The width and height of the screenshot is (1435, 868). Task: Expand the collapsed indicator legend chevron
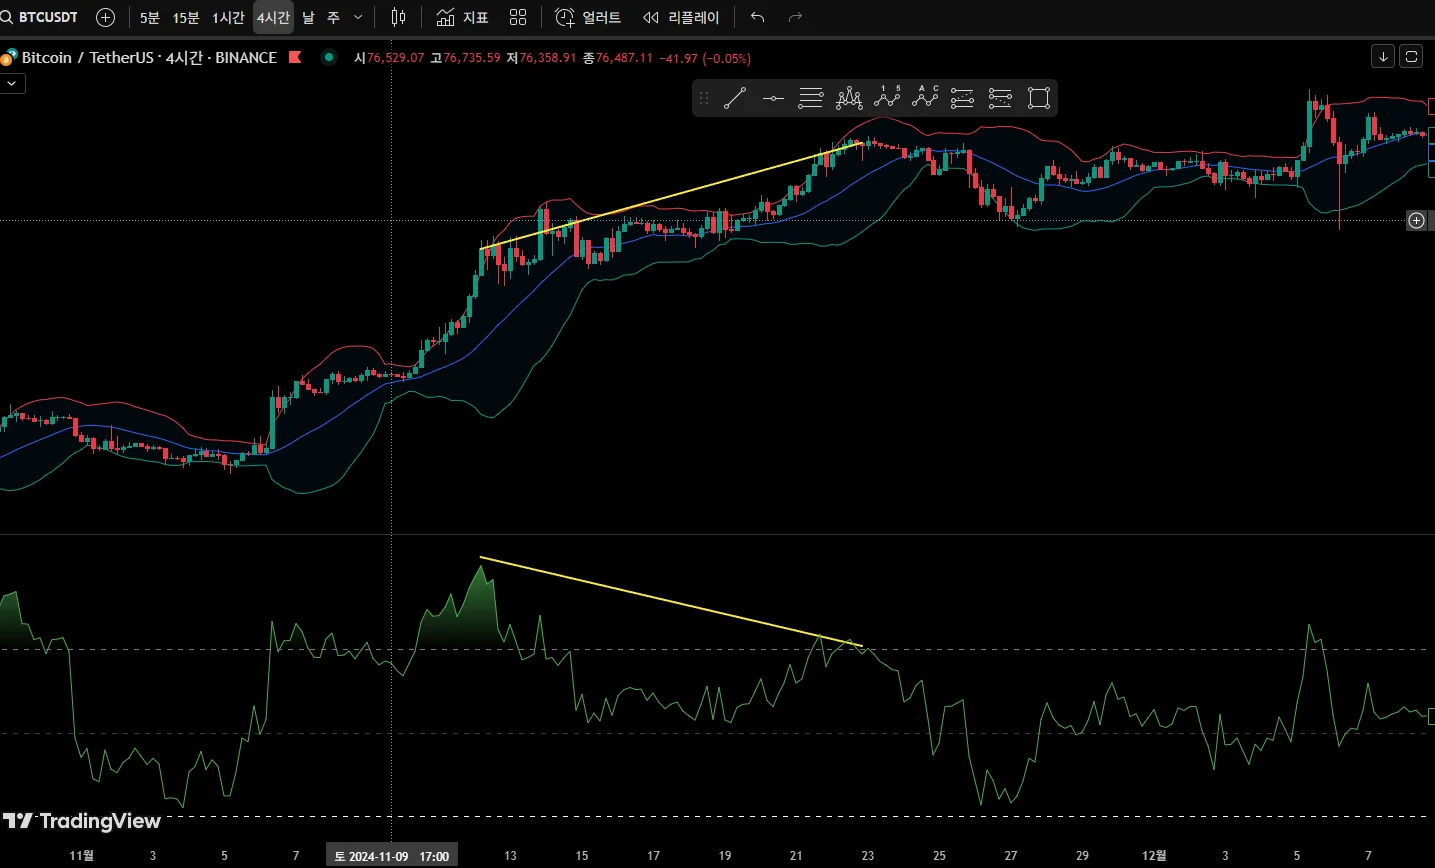click(x=12, y=84)
